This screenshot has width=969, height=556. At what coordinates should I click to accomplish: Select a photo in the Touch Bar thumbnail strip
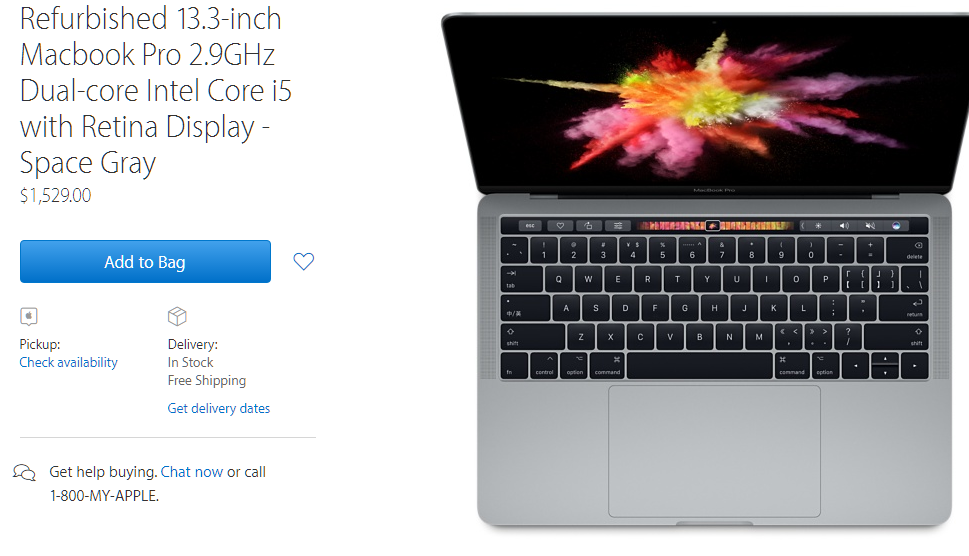tap(714, 225)
